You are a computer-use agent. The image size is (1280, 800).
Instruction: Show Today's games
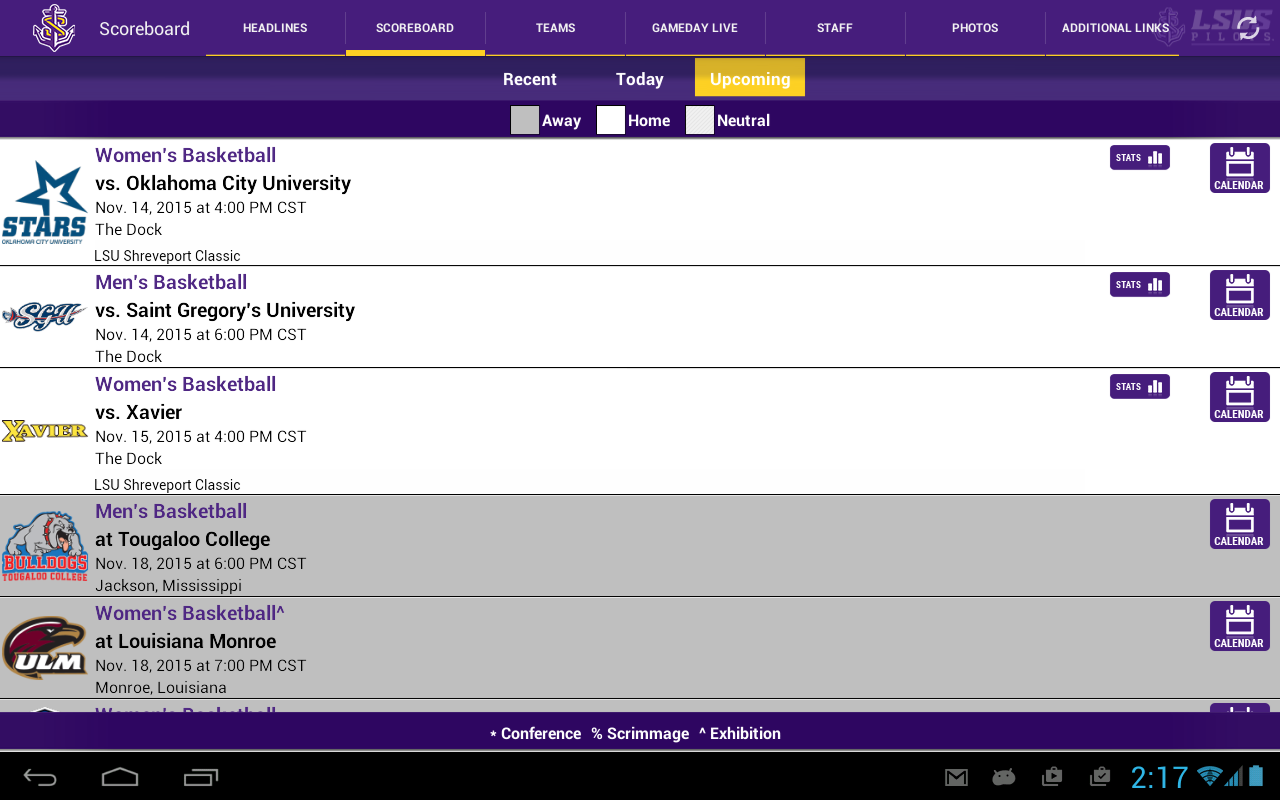[640, 79]
